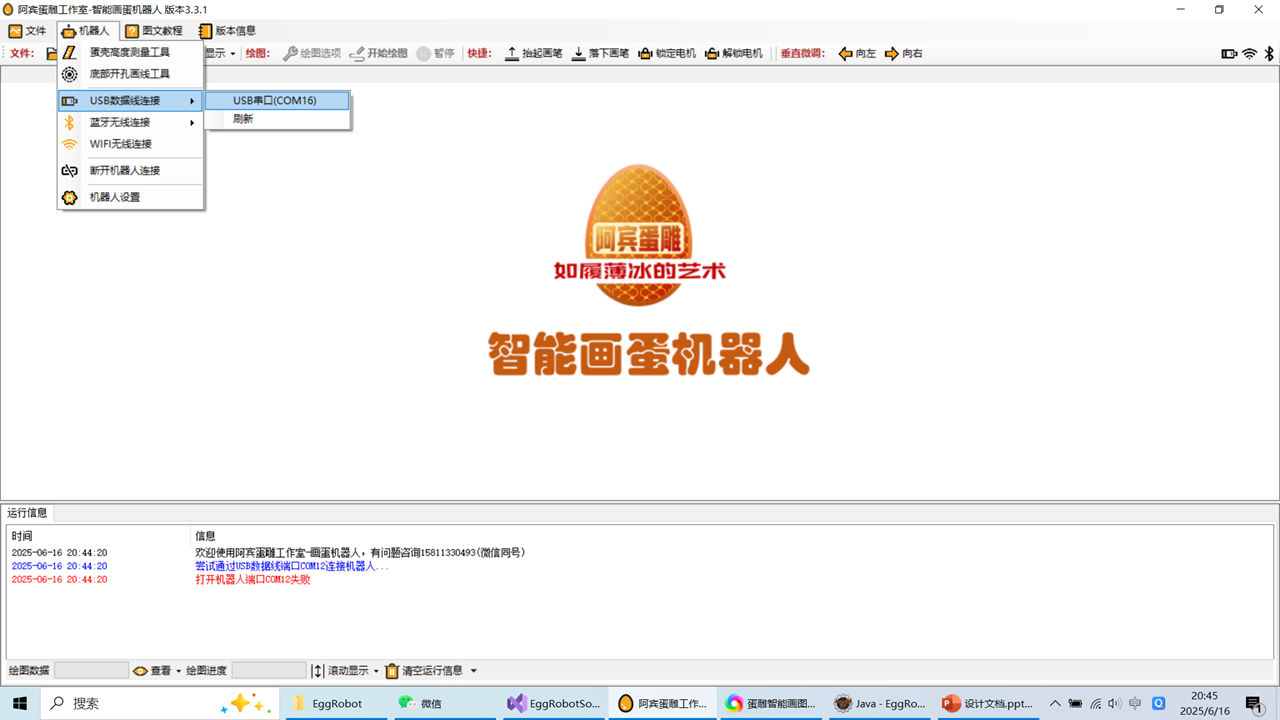Select WIFI无线连接 from the robot menu

tap(120, 144)
